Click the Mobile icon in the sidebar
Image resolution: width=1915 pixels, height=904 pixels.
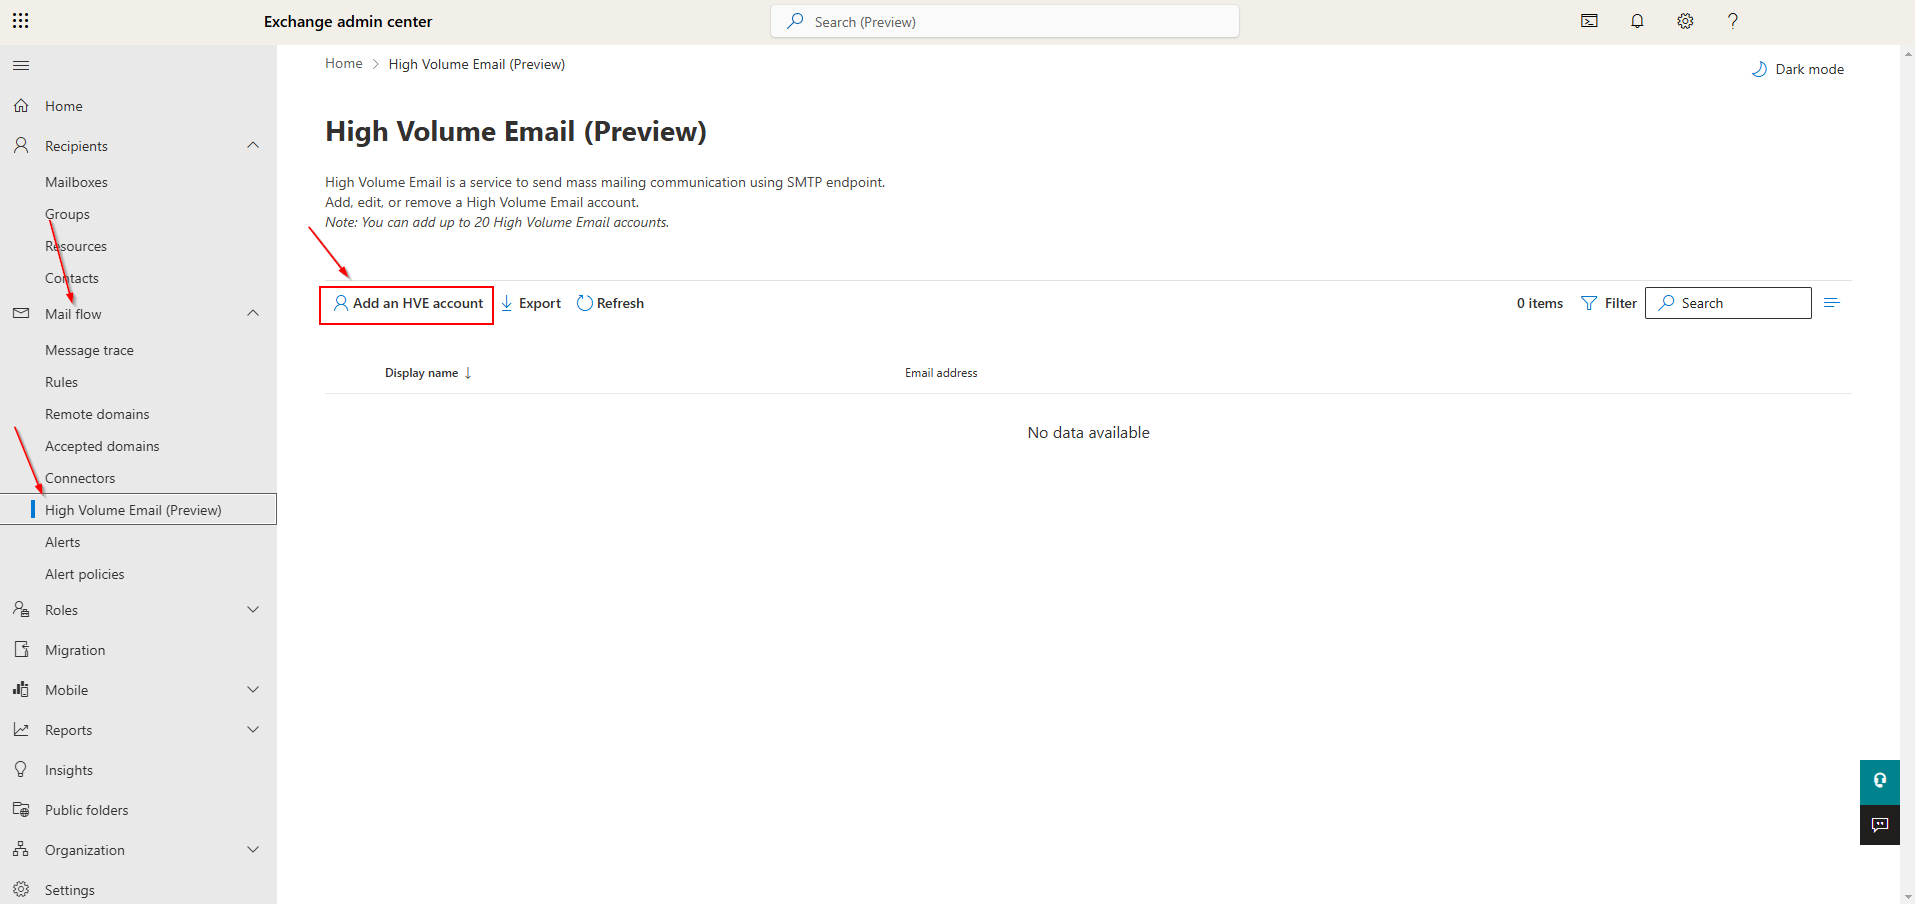[21, 690]
